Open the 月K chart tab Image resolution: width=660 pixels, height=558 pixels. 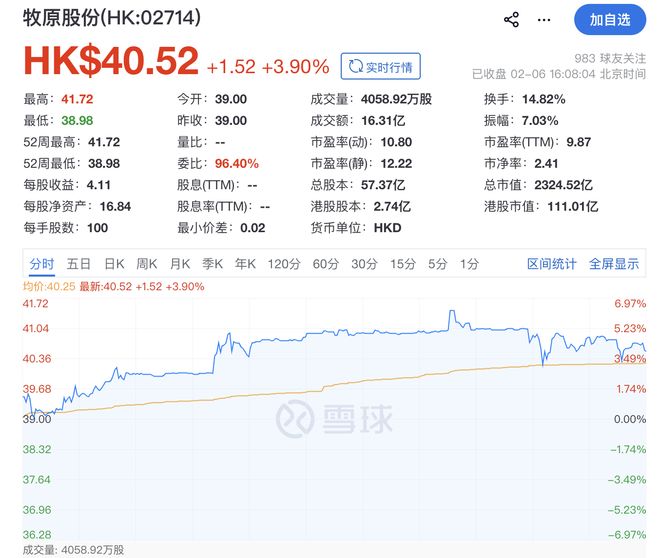(x=180, y=264)
